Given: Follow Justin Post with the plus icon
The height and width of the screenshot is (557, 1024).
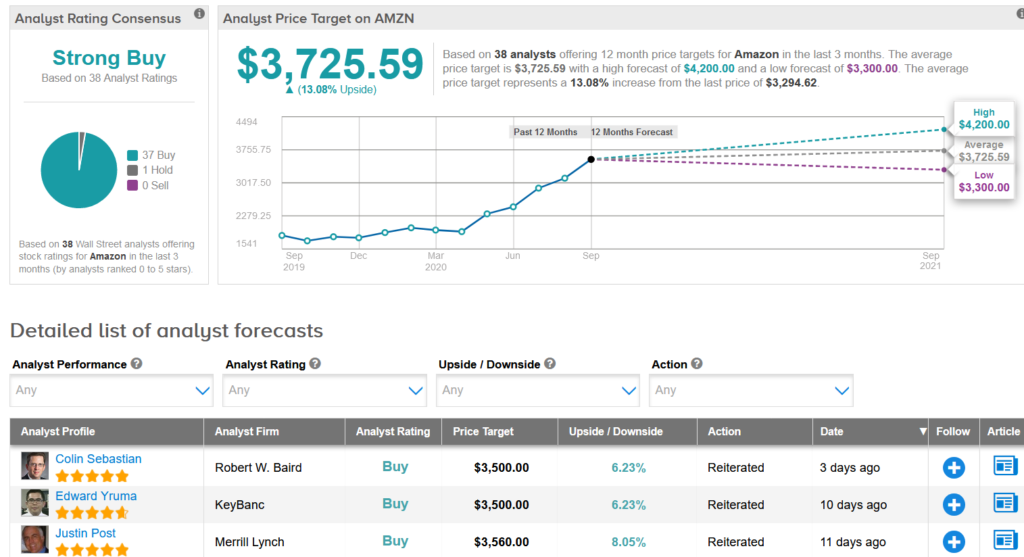Looking at the screenshot, I should (x=953, y=542).
